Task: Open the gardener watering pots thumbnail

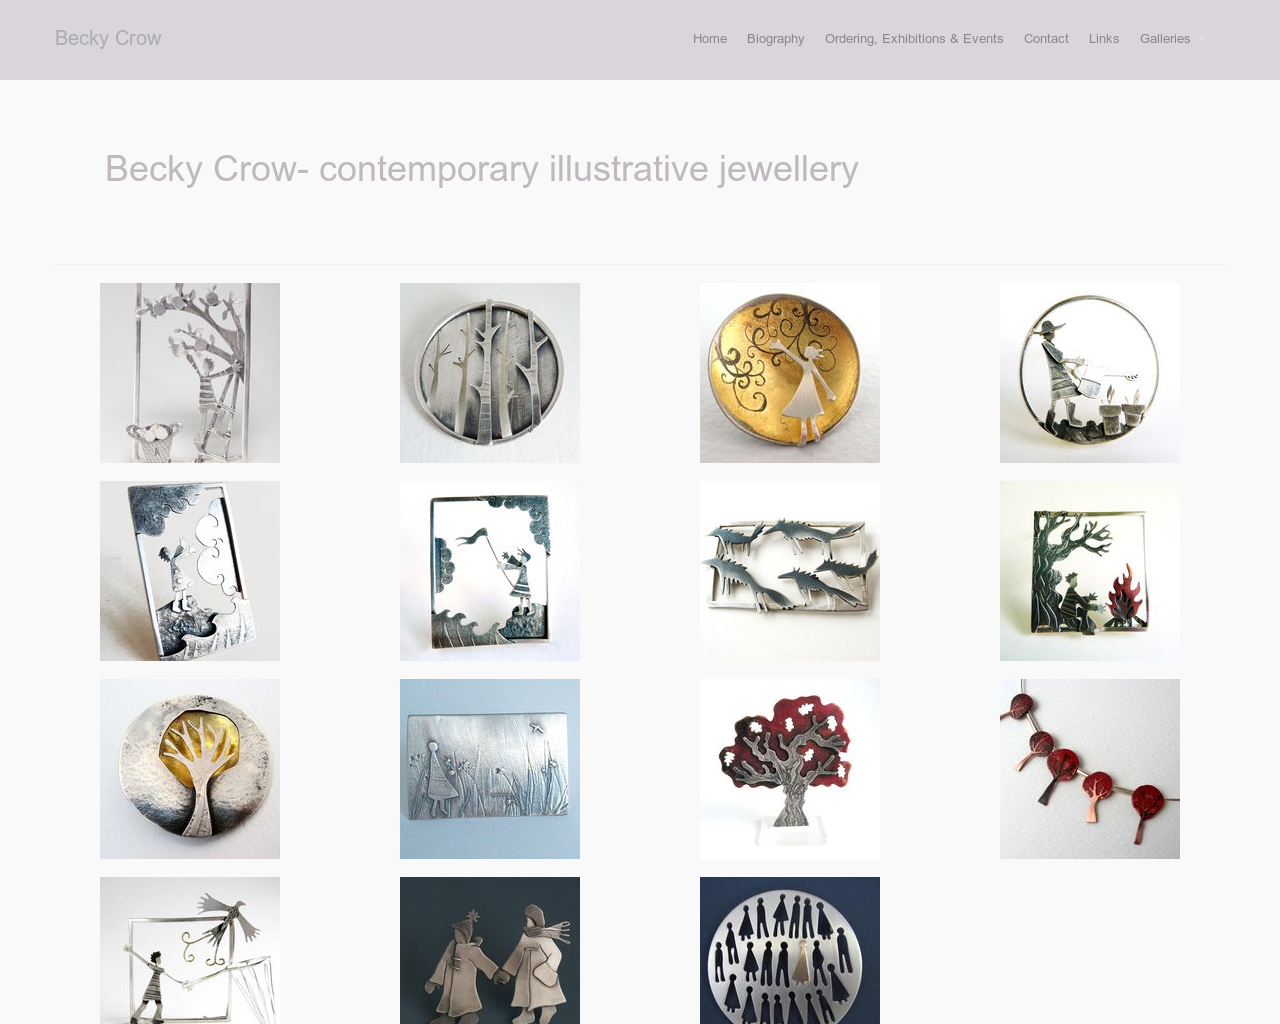Action: (1090, 373)
